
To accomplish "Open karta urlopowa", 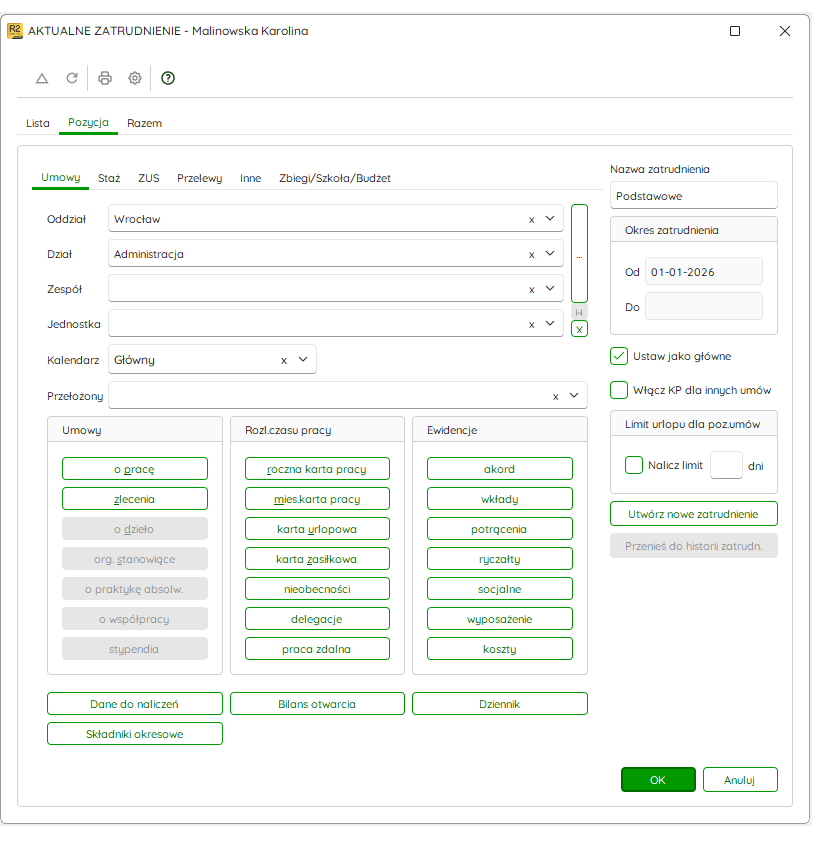I will pyautogui.click(x=317, y=529).
